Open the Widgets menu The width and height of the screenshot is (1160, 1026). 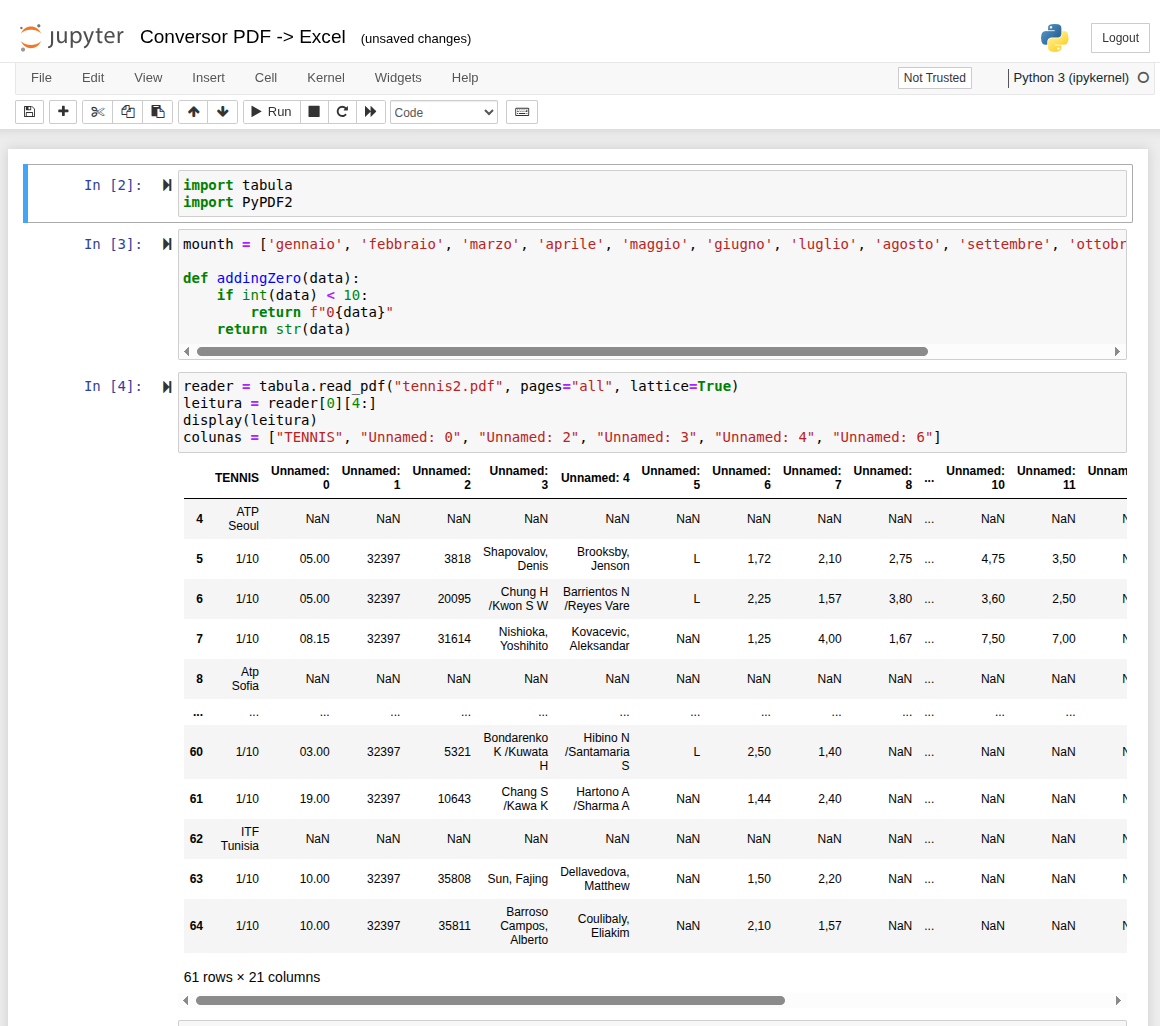398,77
